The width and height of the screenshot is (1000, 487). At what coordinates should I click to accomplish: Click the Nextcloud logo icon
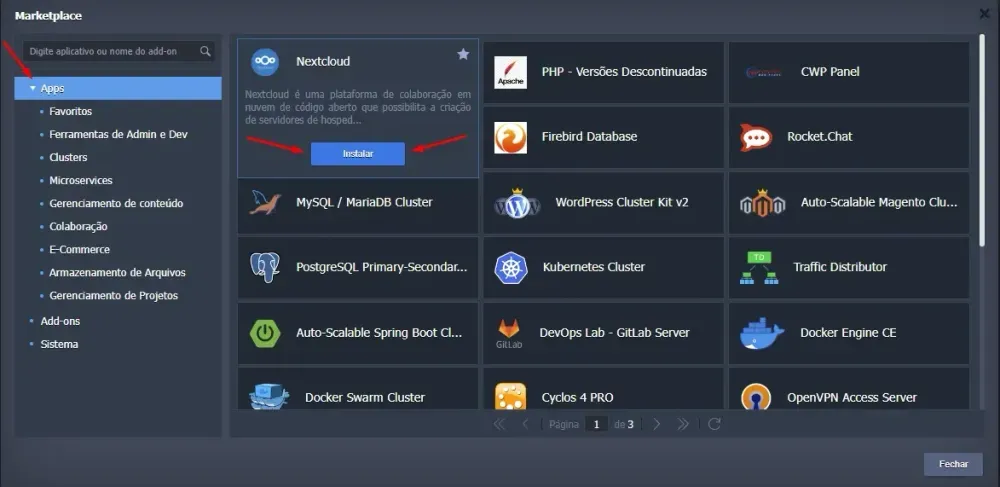tap(265, 62)
